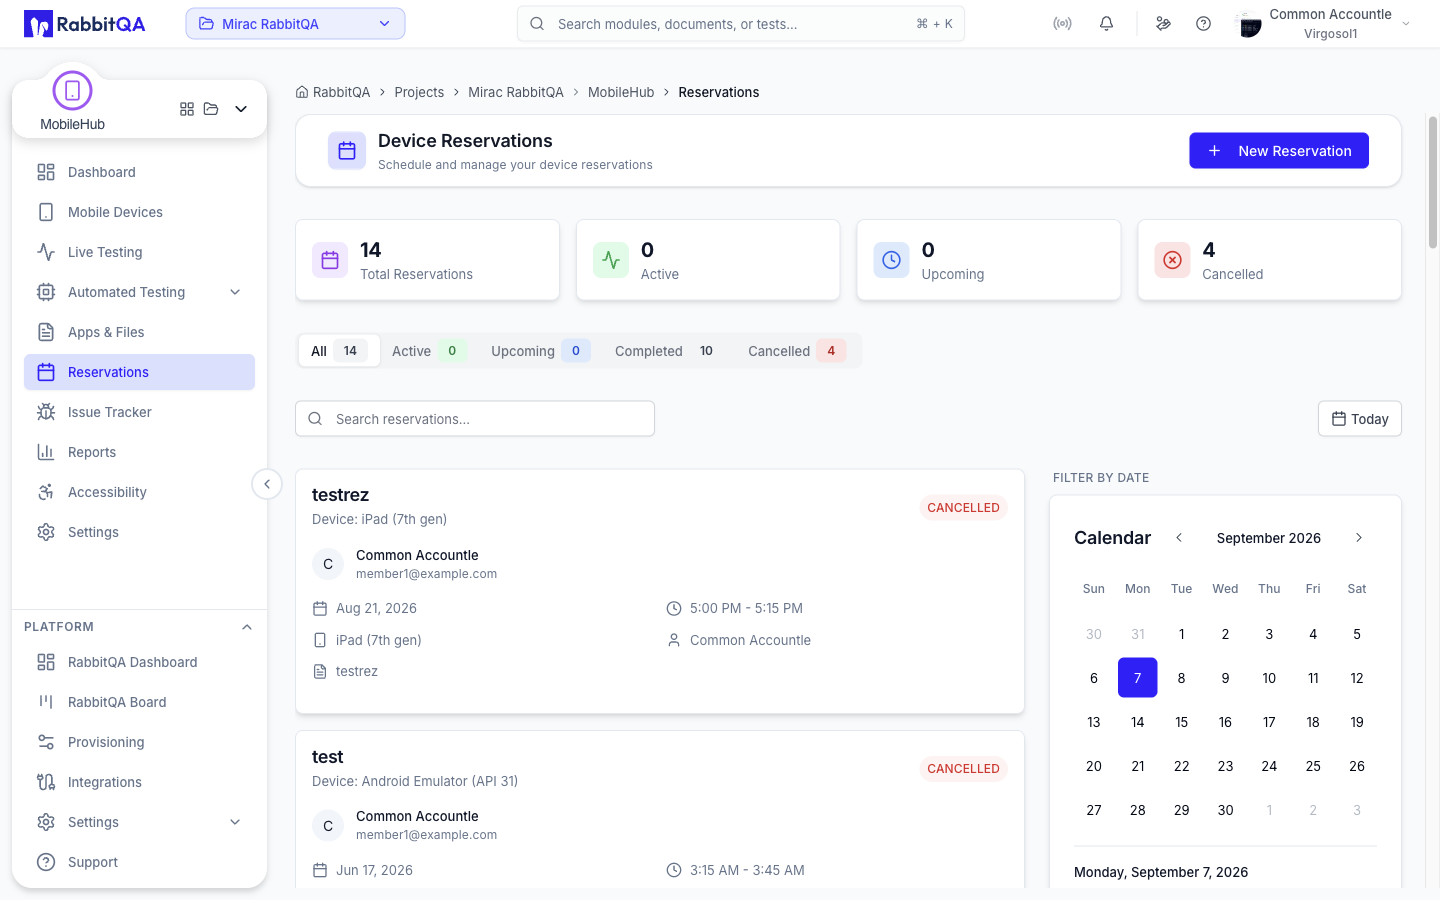Screen dimensions: 1440x900
Task: Collapse the sidebar with the arrow button
Action: (x=267, y=484)
